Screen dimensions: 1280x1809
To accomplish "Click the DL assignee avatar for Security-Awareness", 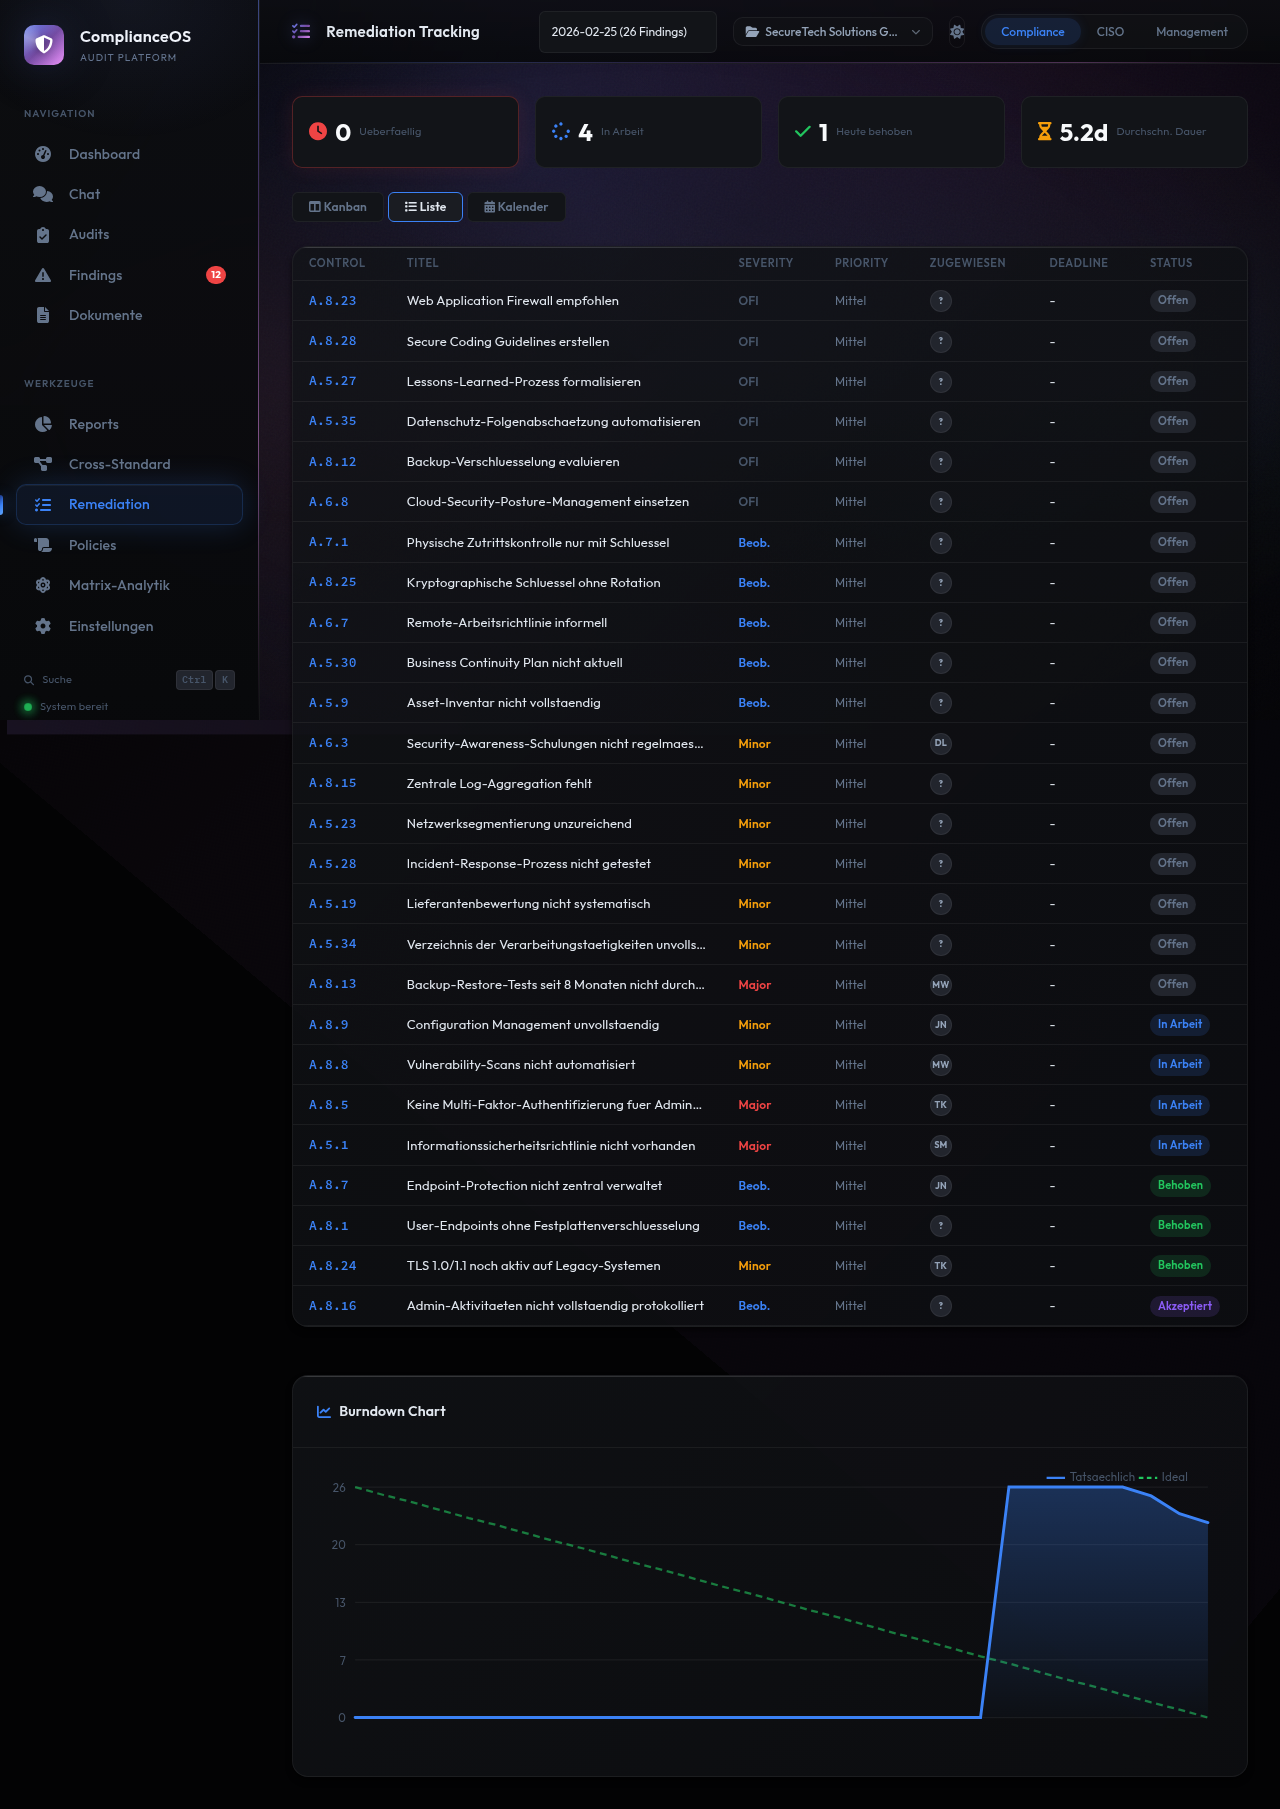I will tap(940, 743).
